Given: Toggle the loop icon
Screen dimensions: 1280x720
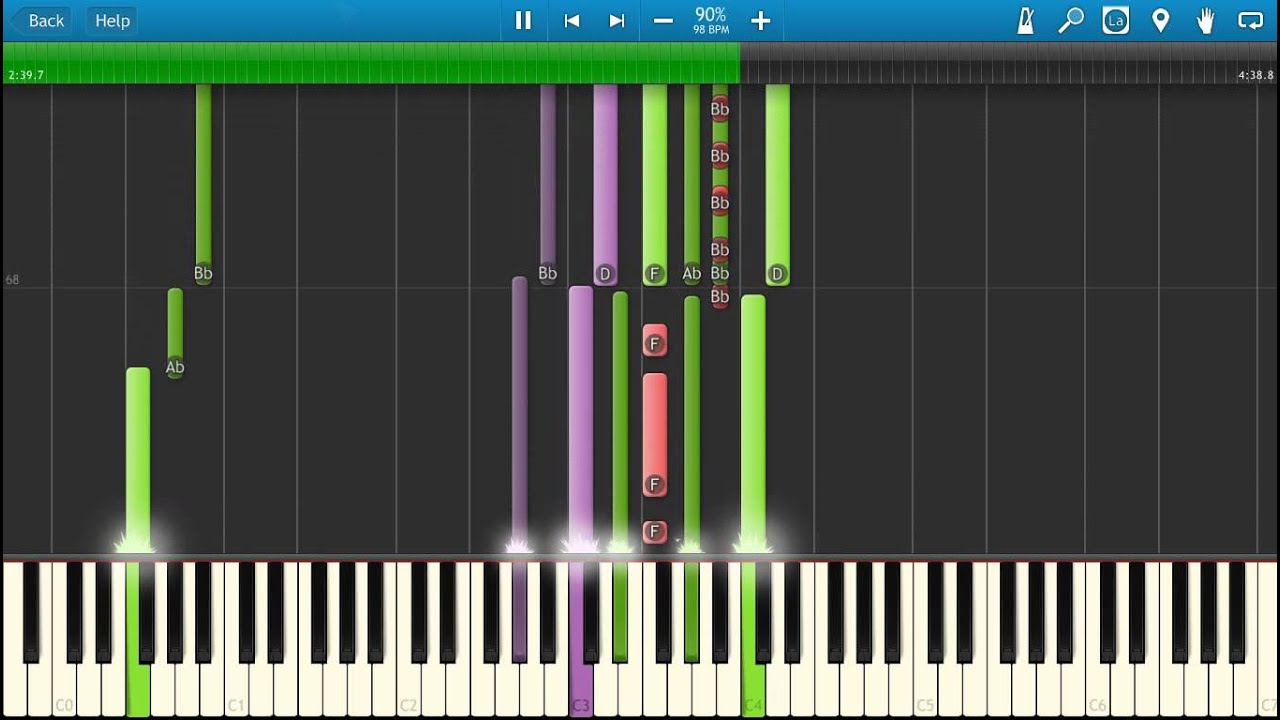Looking at the screenshot, I should [x=1250, y=20].
